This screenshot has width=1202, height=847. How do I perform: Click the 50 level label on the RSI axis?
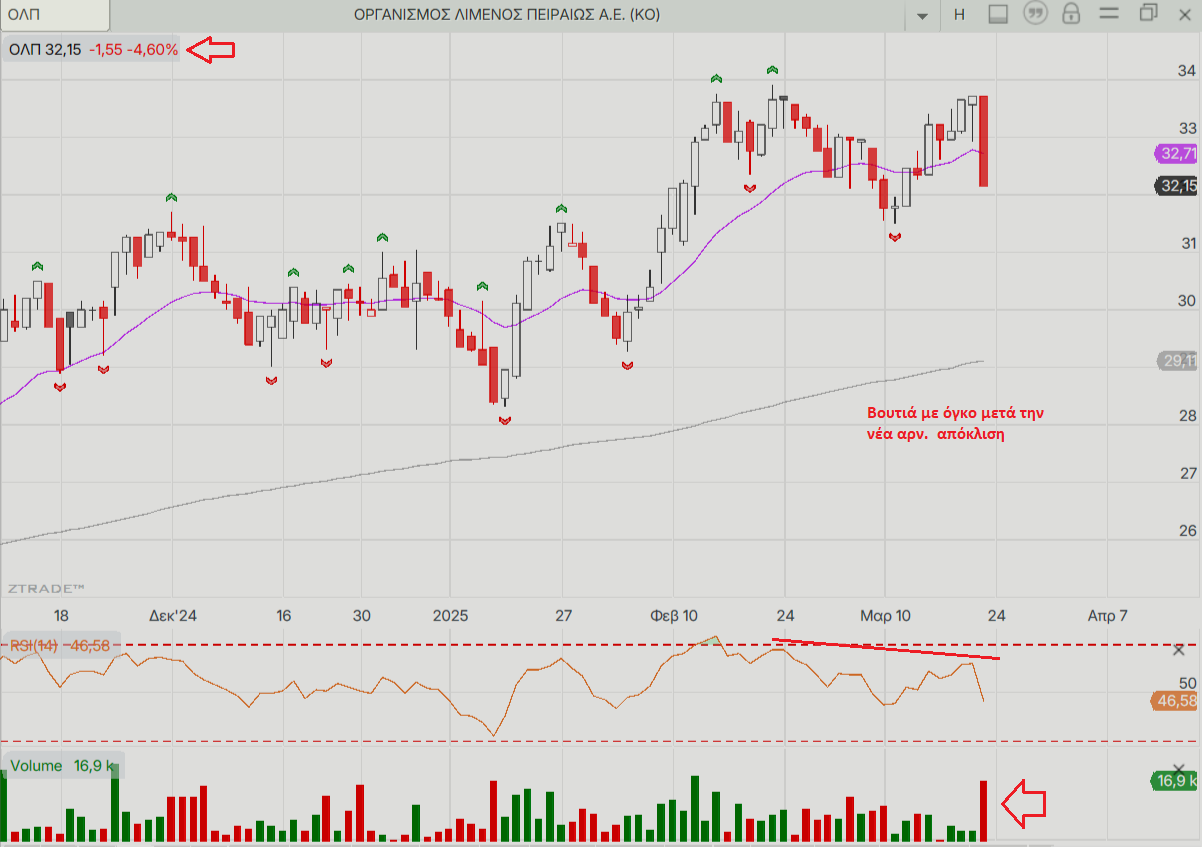(x=1186, y=683)
